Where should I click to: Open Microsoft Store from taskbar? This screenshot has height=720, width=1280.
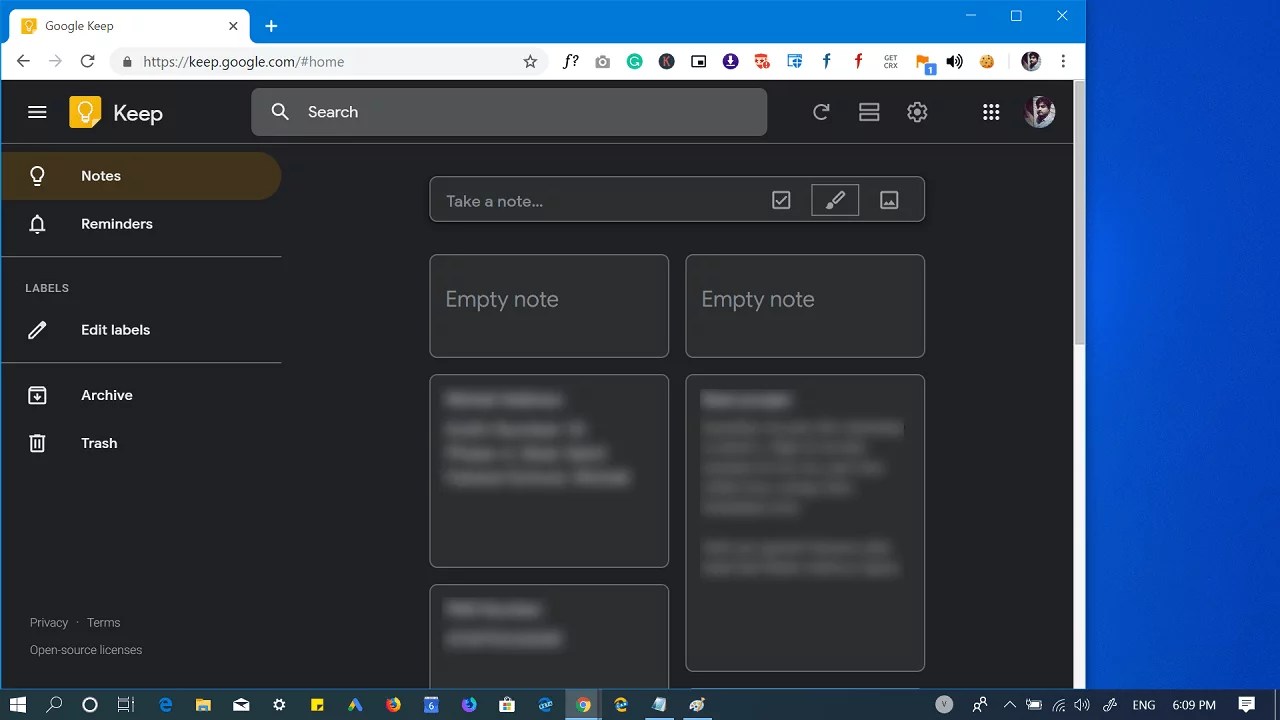[507, 704]
